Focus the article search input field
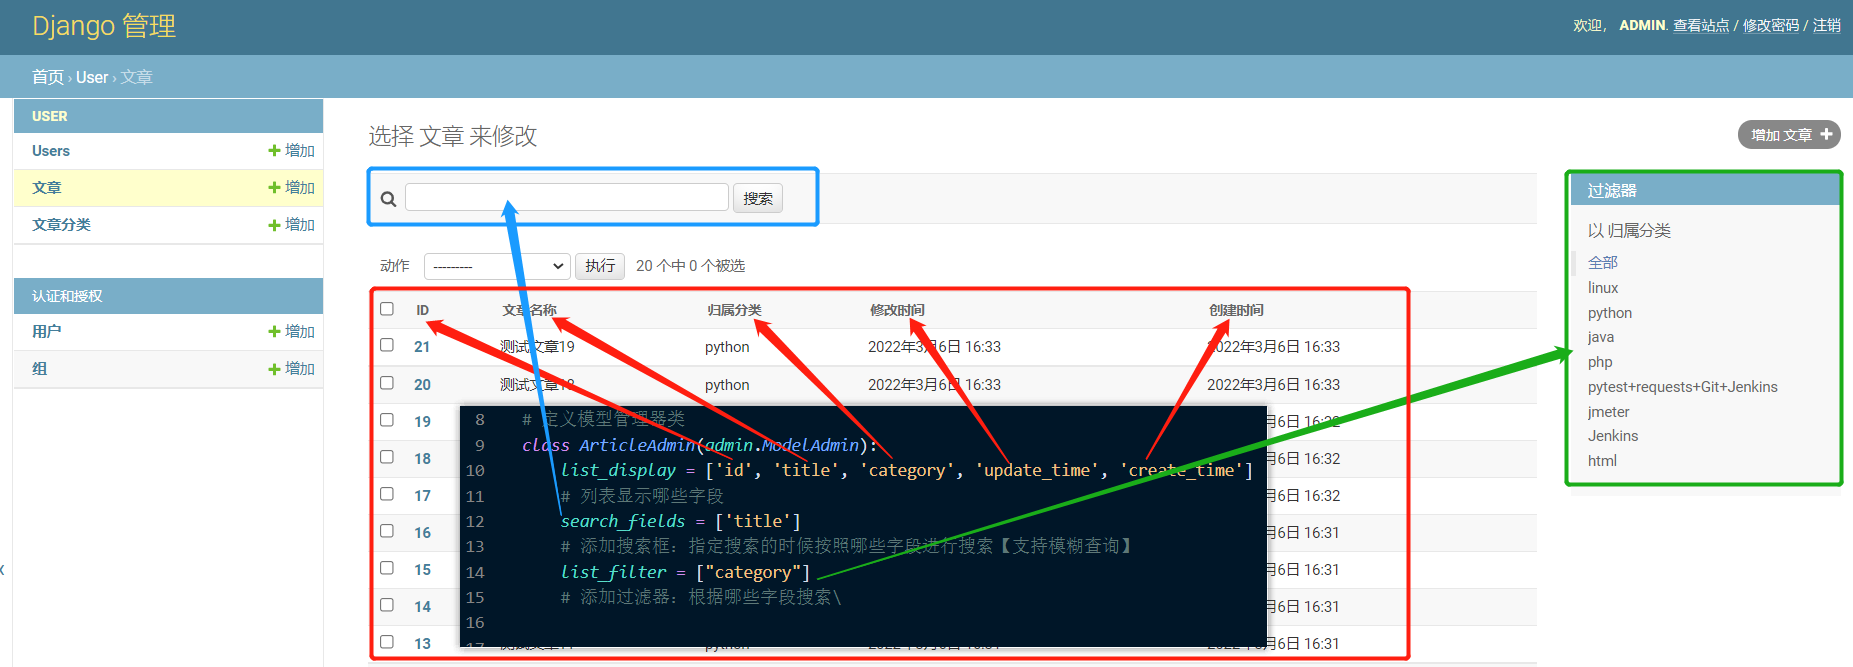 tap(566, 197)
